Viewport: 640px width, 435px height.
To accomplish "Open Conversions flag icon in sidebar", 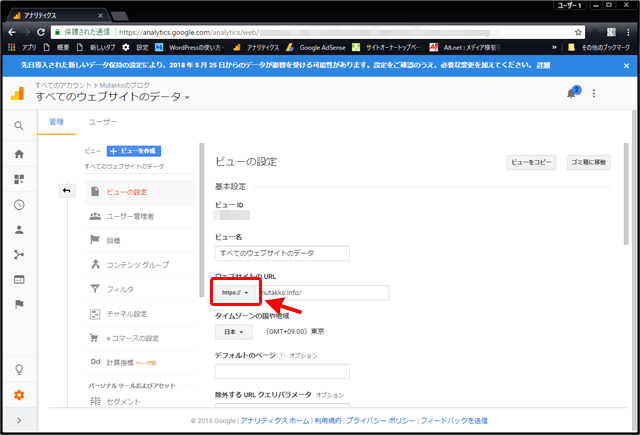I will point(19,304).
